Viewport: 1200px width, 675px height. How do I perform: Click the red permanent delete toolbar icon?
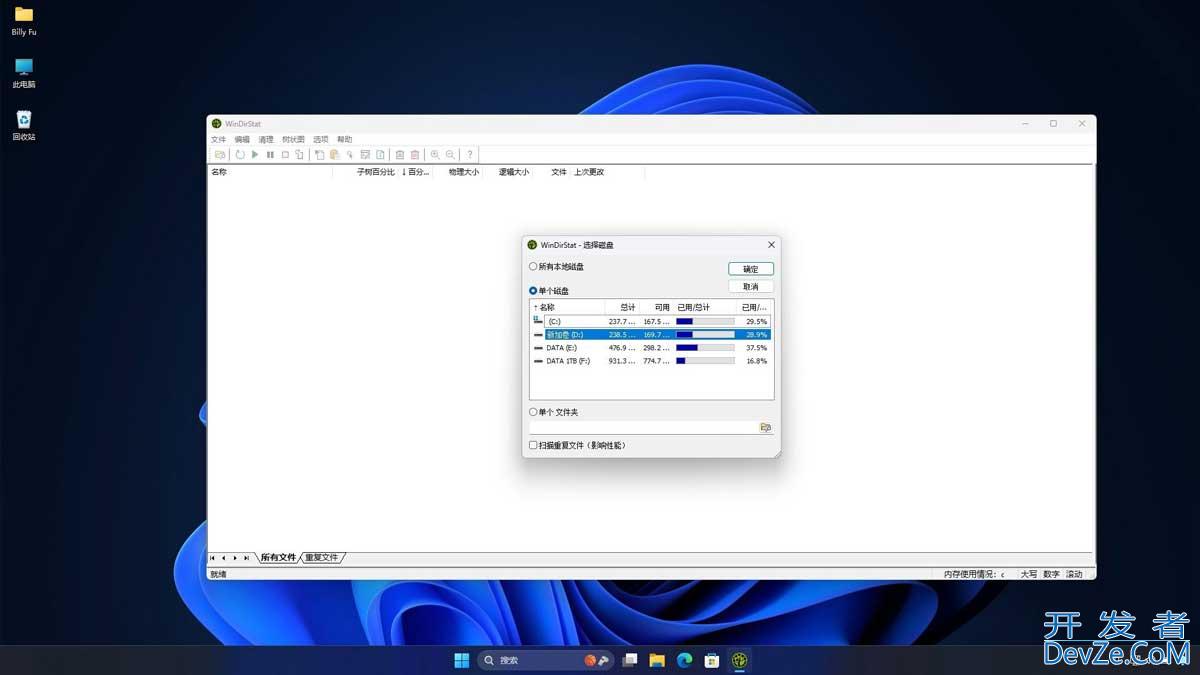[415, 155]
